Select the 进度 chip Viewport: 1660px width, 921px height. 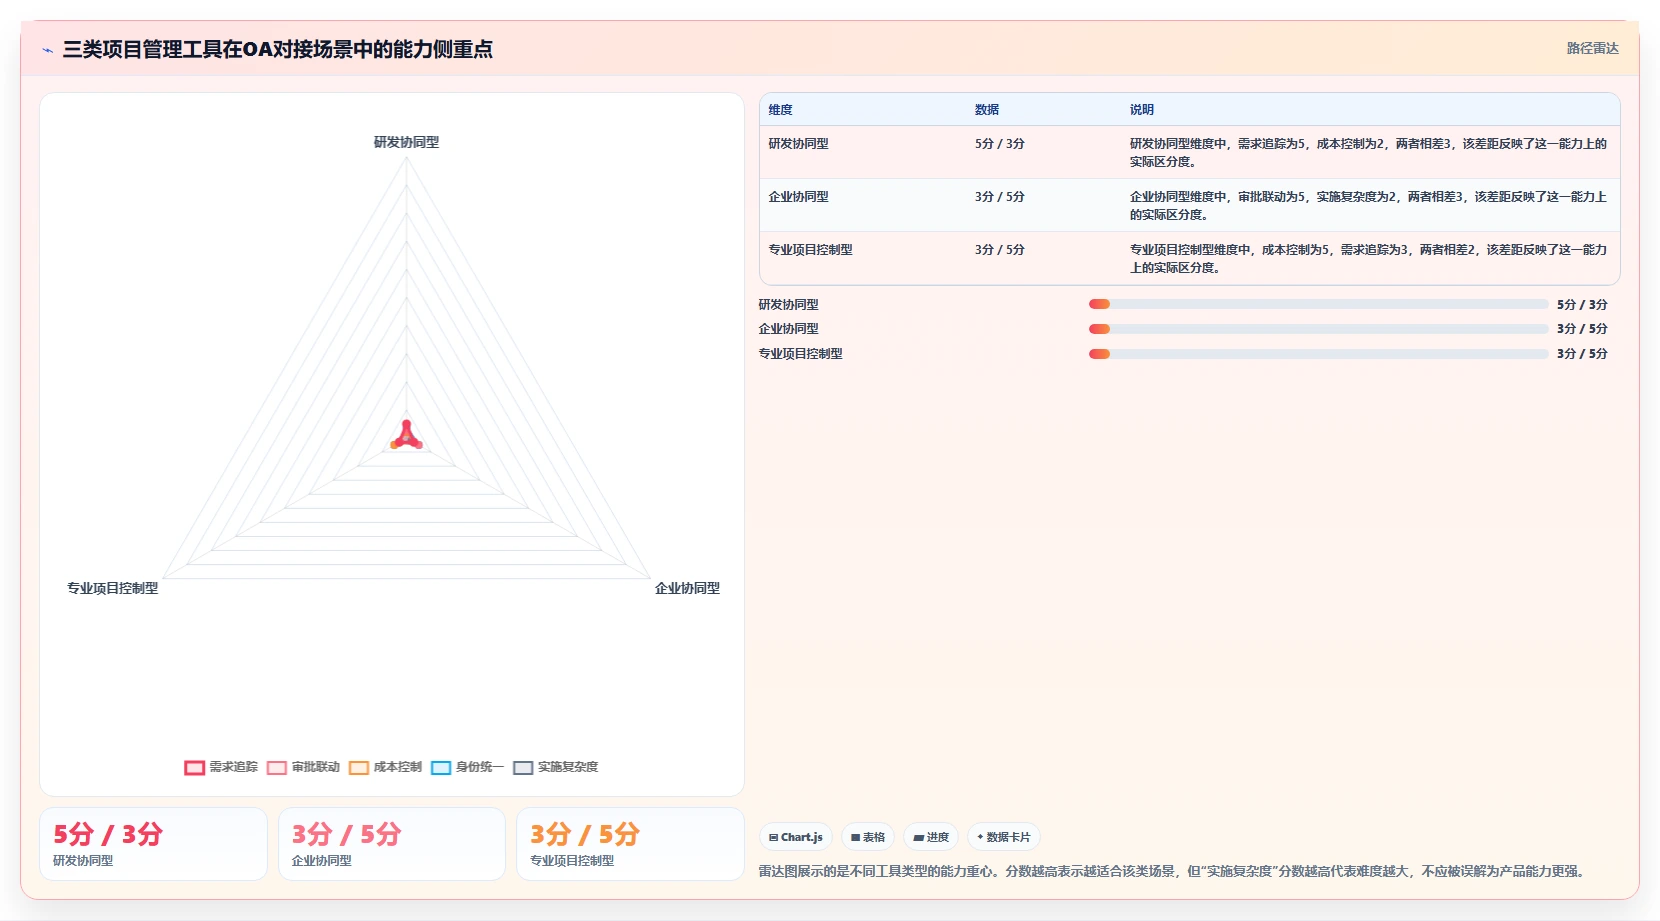point(931,837)
